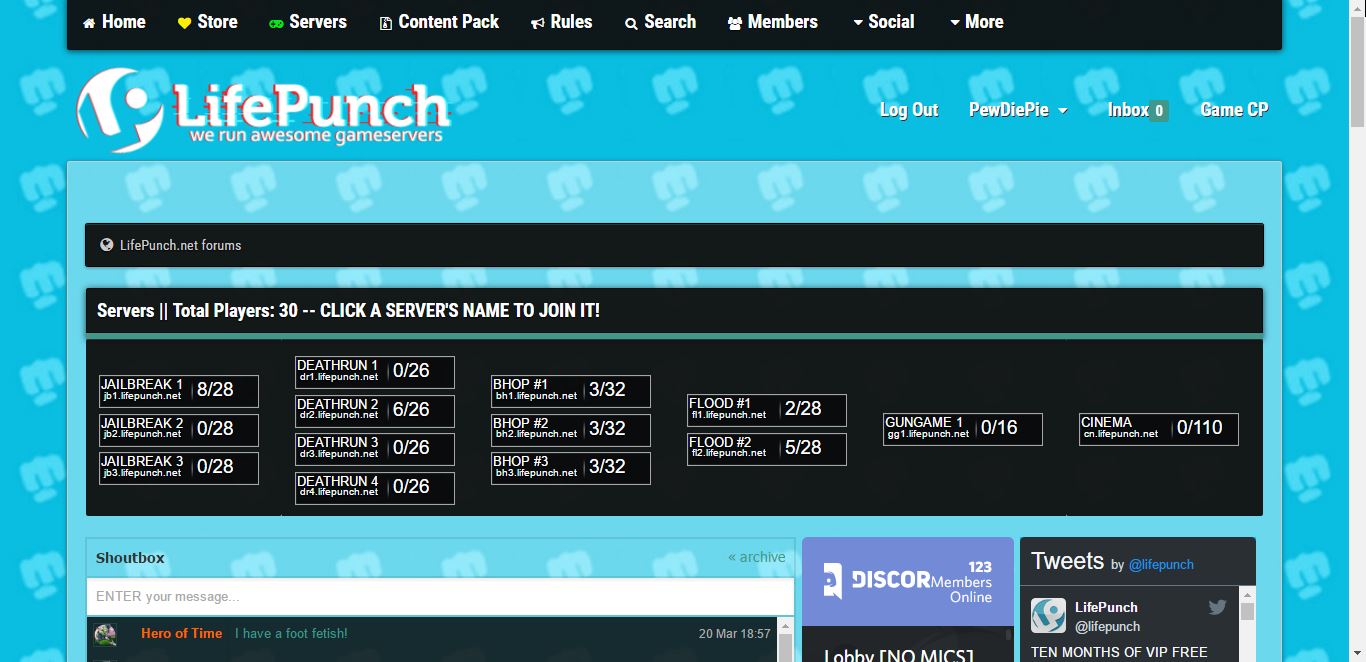Open the Game CP link
The width and height of the screenshot is (1366, 662).
click(x=1234, y=110)
